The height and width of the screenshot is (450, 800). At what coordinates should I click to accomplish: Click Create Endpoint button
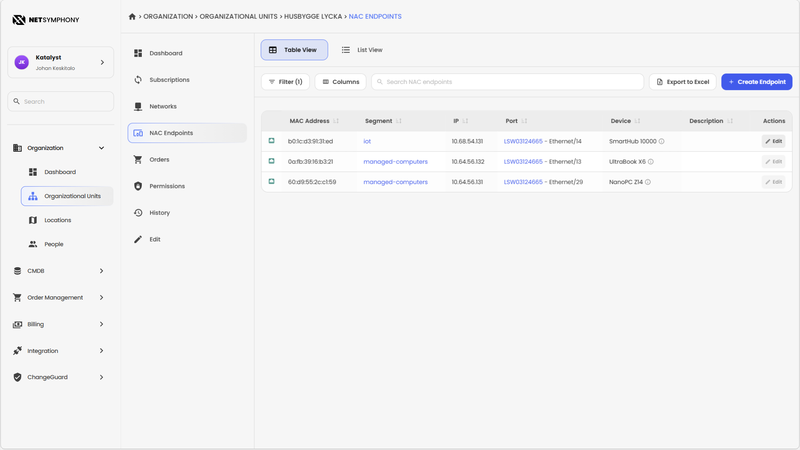[x=757, y=82]
